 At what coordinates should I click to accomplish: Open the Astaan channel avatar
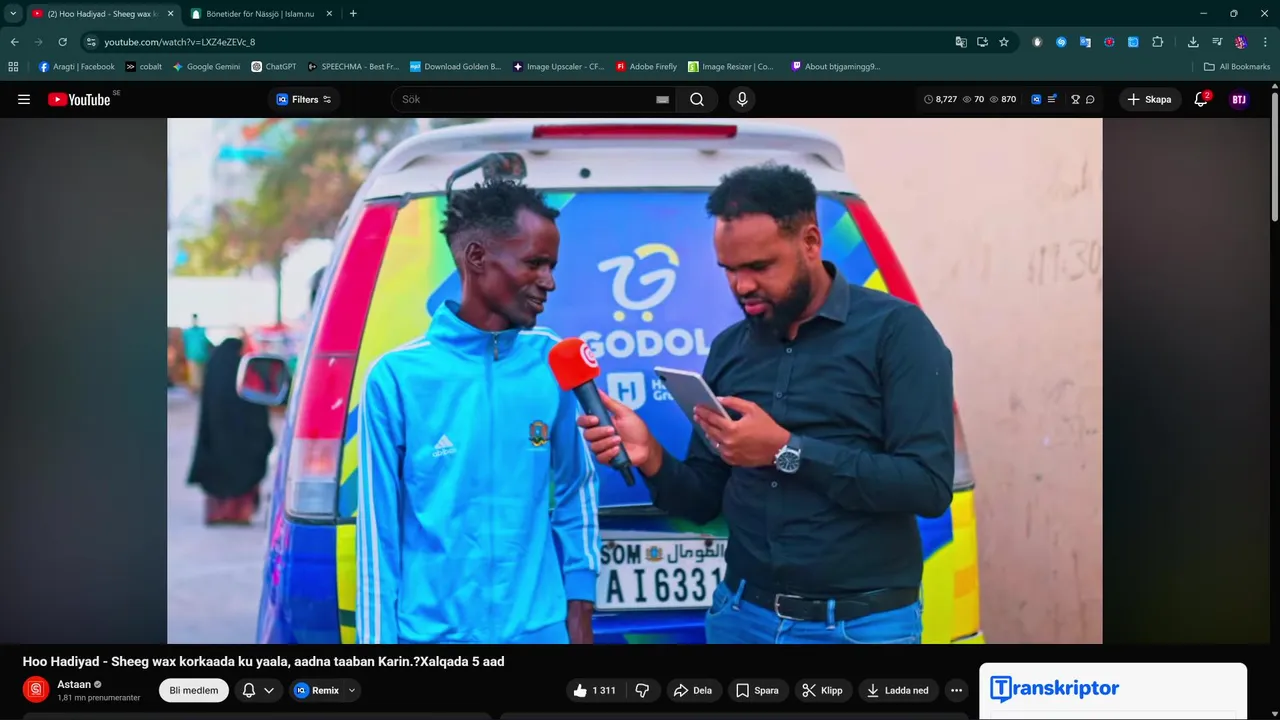point(36,690)
